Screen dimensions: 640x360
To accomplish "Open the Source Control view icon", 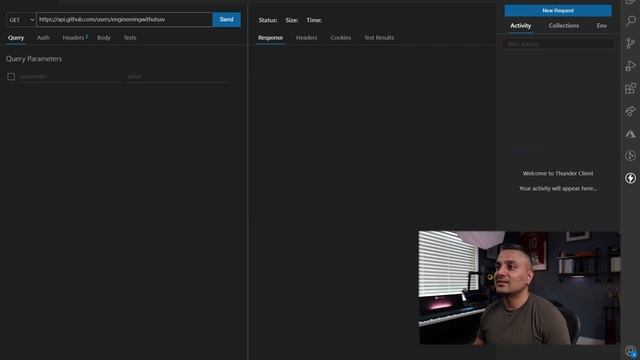I will (631, 43).
